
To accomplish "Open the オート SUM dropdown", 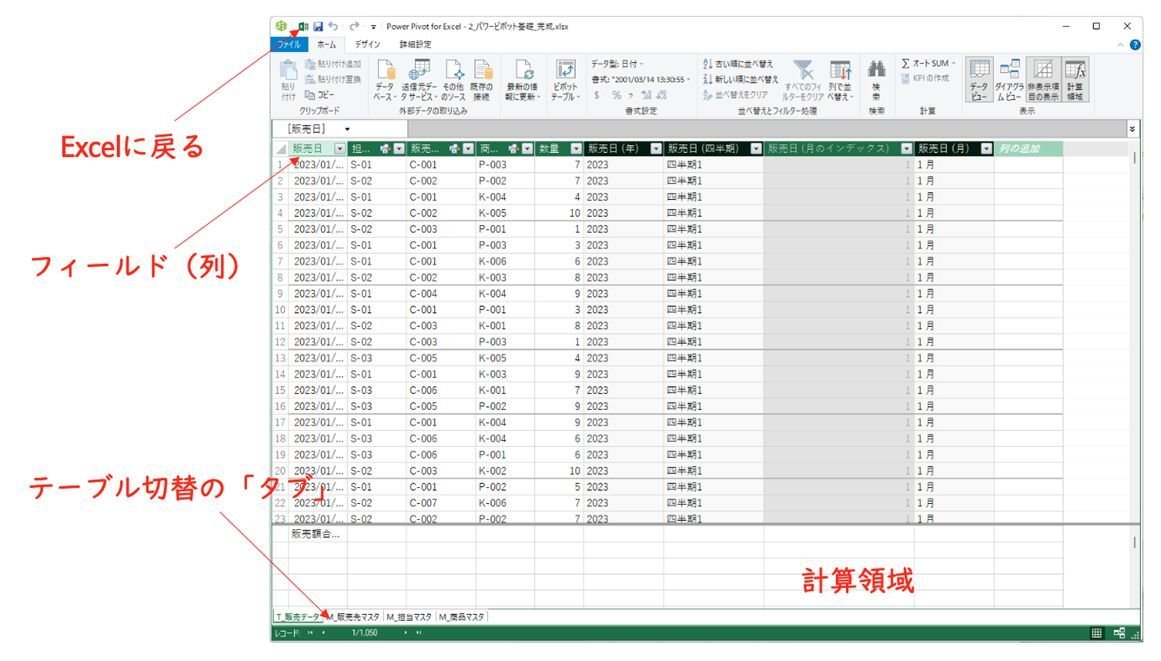I will click(x=929, y=64).
